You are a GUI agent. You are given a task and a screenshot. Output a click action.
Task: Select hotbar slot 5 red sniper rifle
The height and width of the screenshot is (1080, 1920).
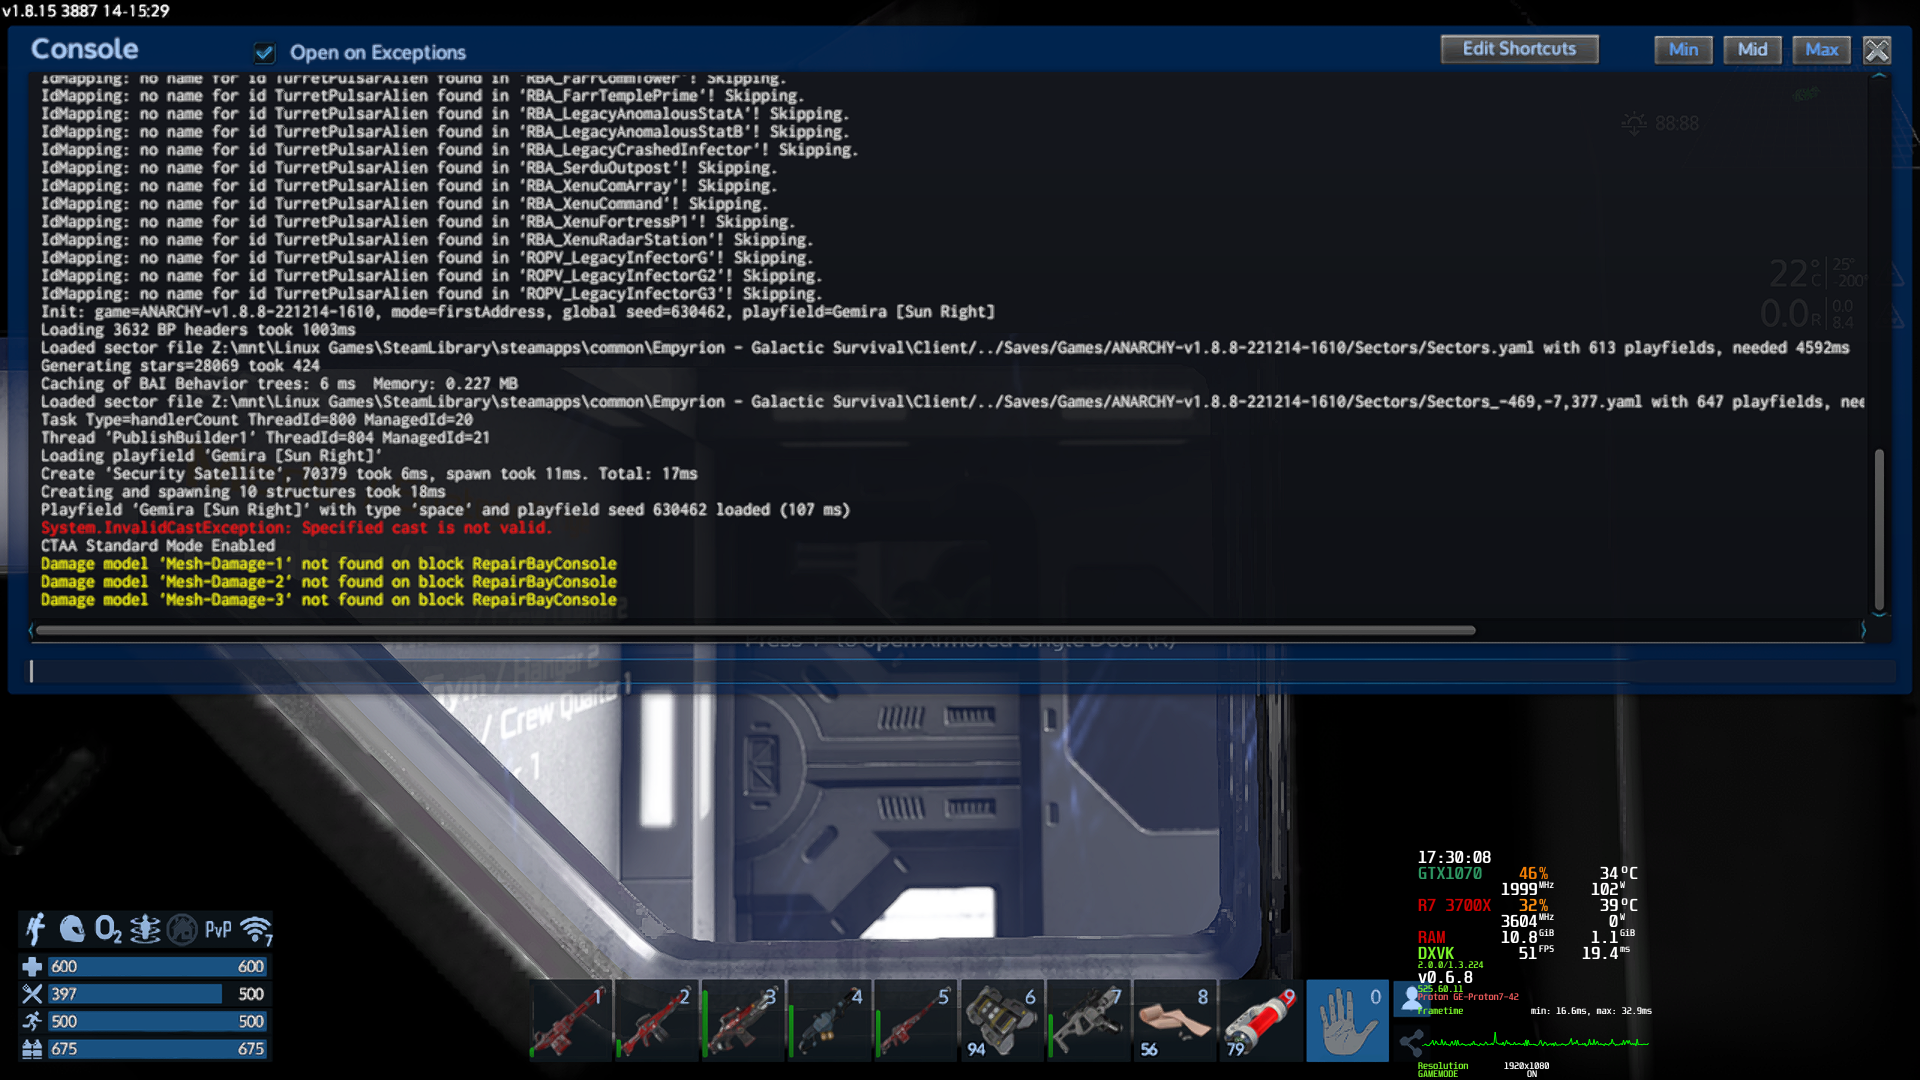(x=916, y=1021)
